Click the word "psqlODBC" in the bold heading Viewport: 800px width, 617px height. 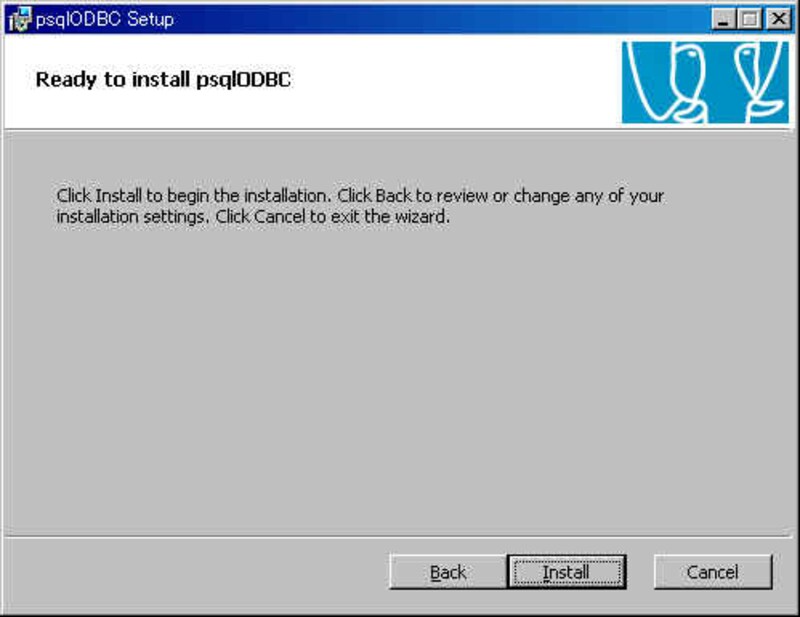244,80
